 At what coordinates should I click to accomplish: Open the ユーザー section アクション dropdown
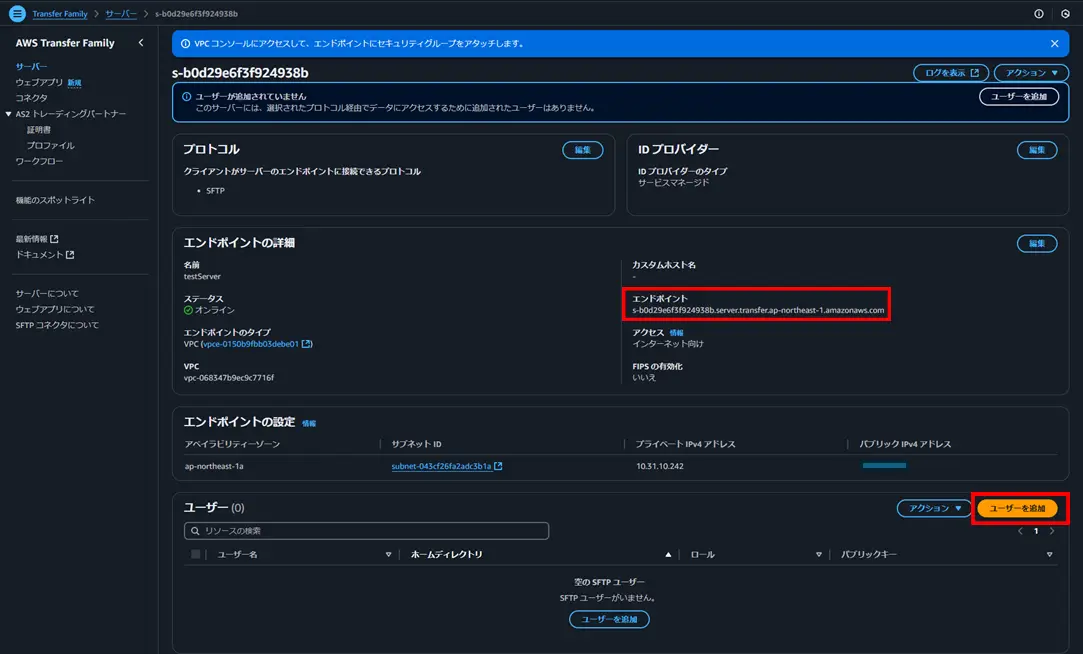tap(934, 508)
